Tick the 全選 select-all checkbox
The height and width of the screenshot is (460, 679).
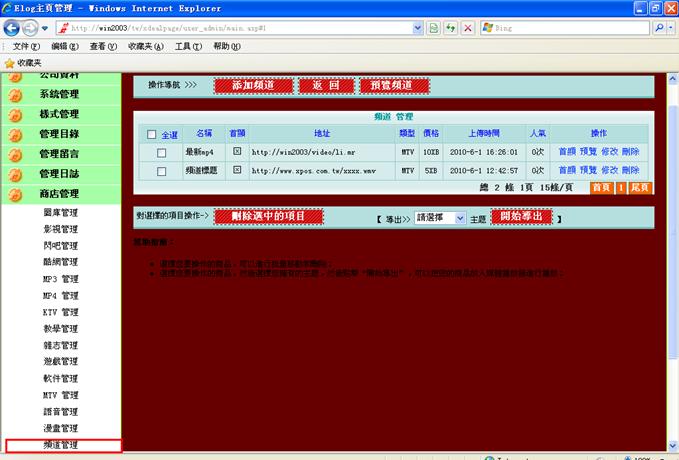152,134
